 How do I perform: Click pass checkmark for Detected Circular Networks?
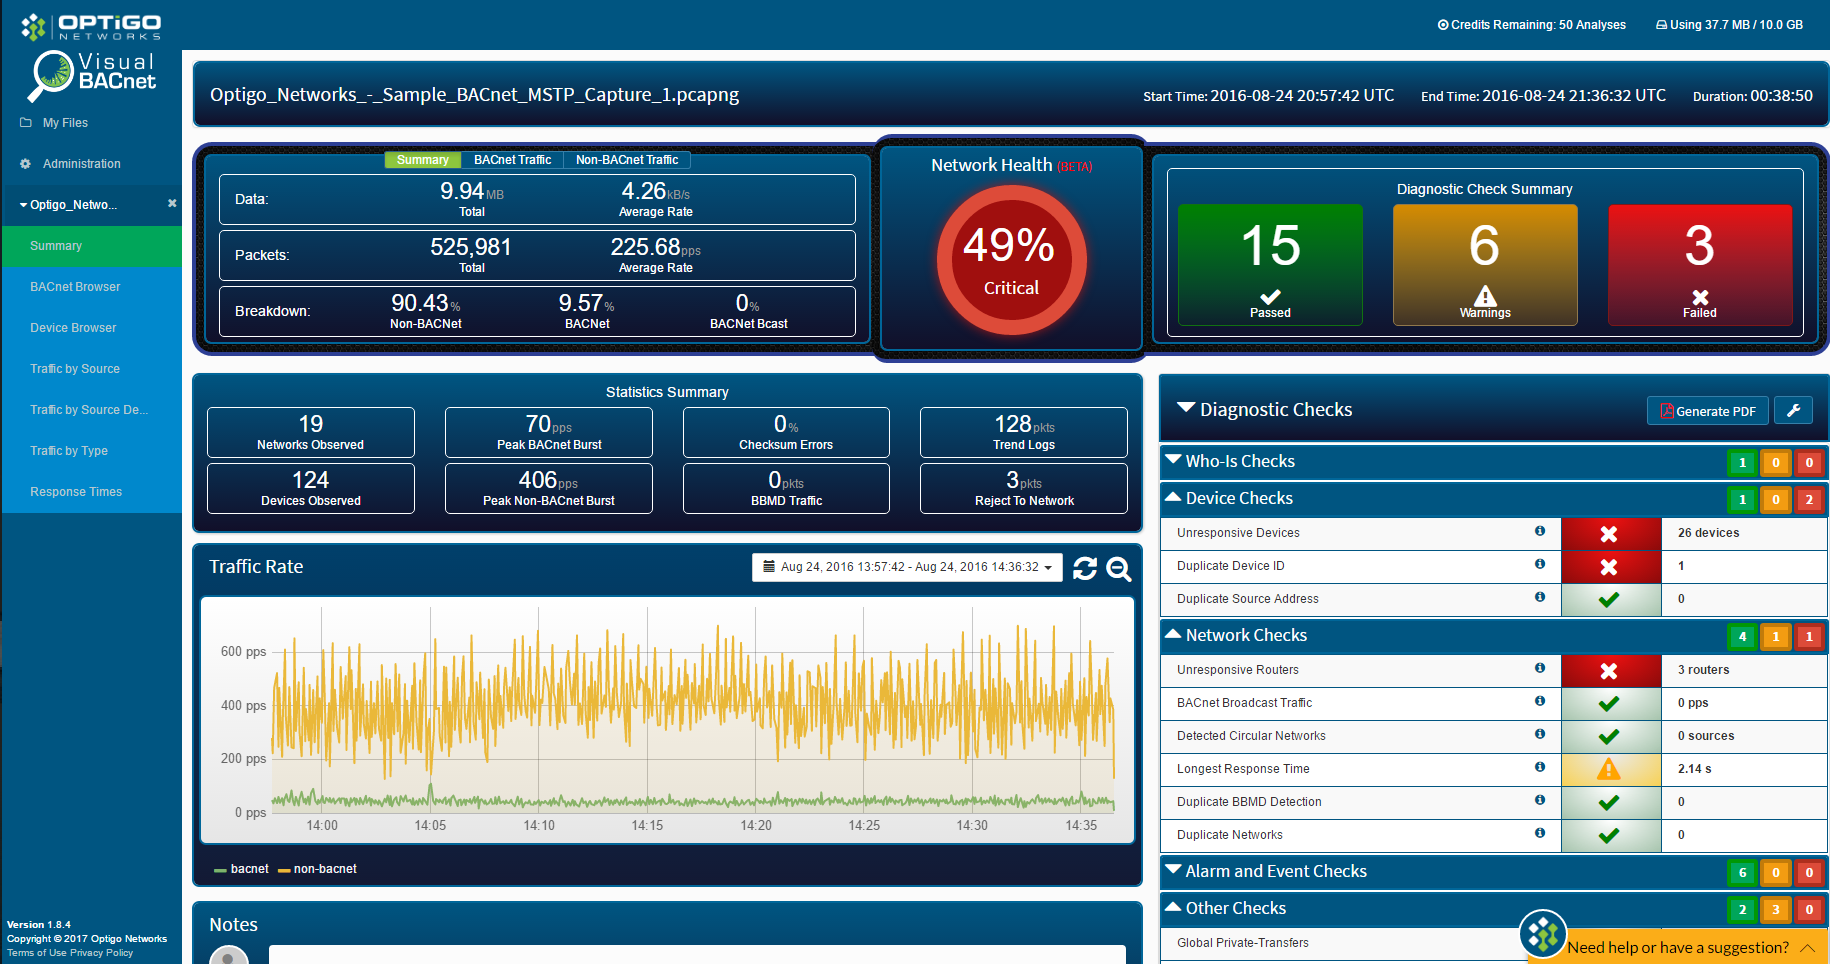click(1609, 737)
